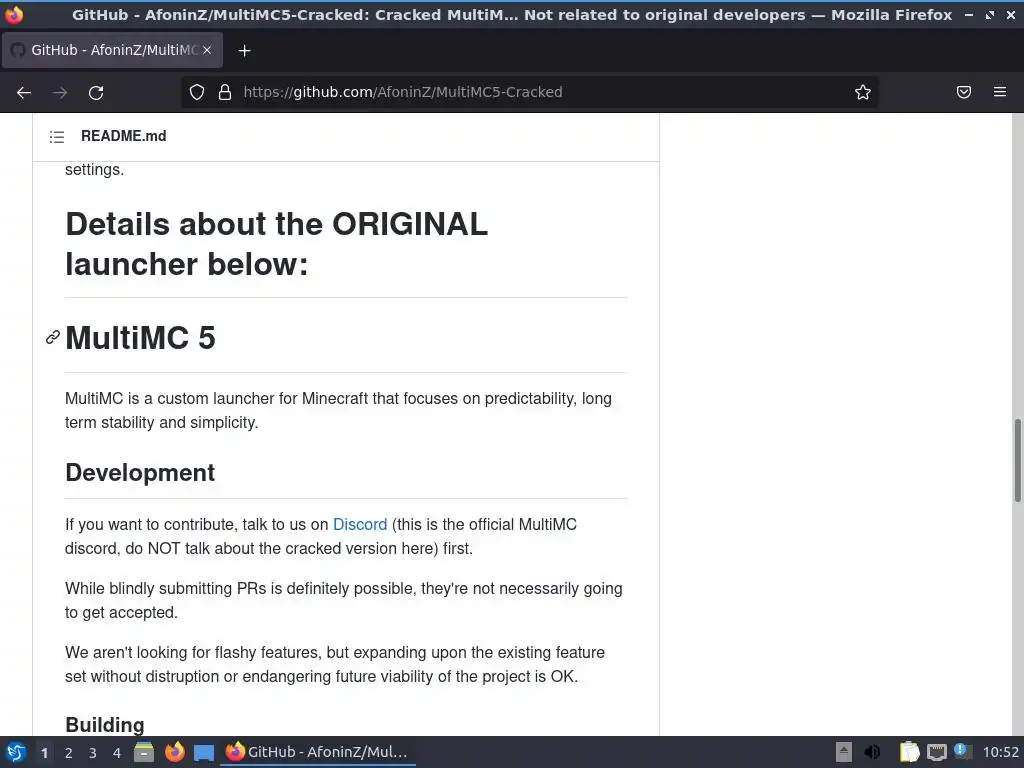
Task: Switch to workspace 2
Action: 69,753
